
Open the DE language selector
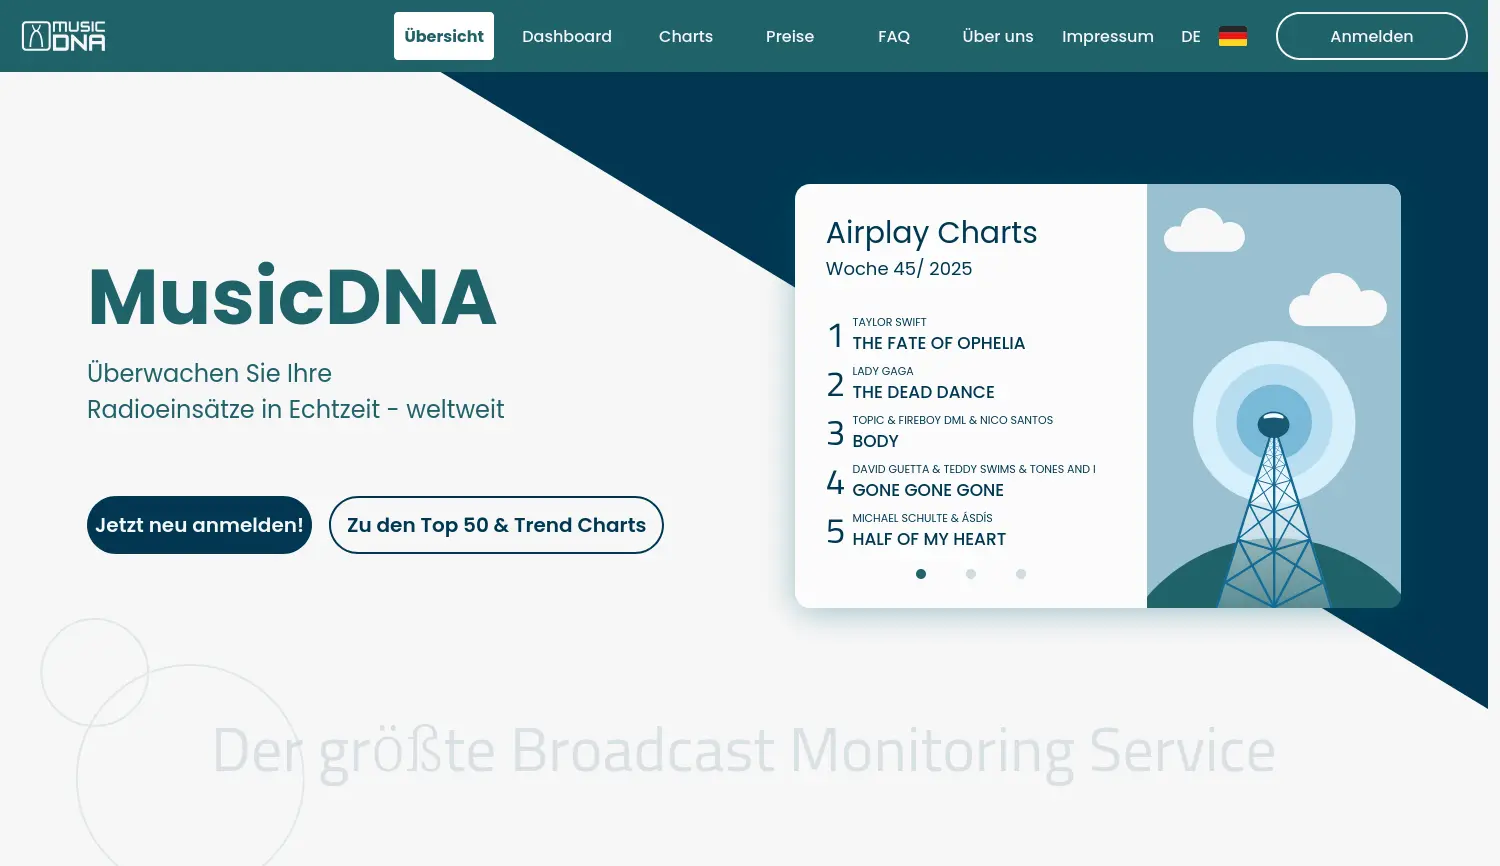pyautogui.click(x=1190, y=36)
